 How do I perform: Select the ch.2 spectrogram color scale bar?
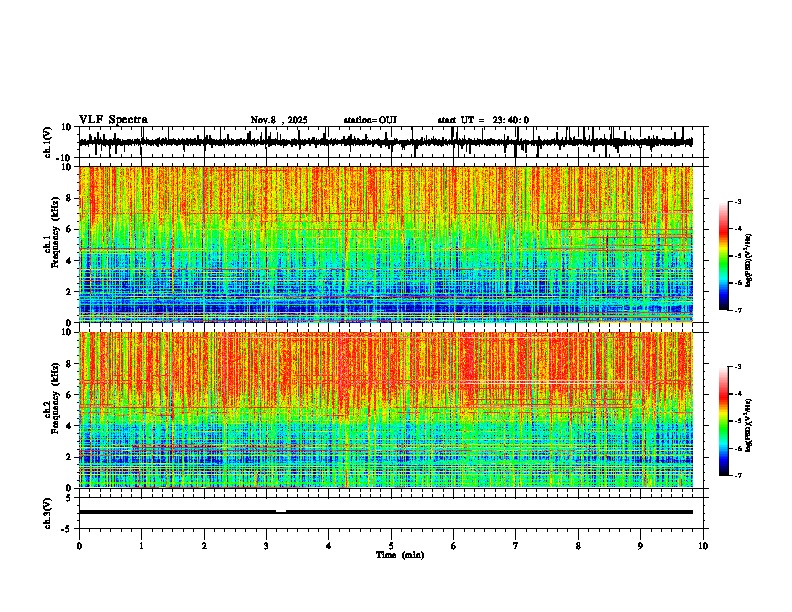(x=723, y=421)
